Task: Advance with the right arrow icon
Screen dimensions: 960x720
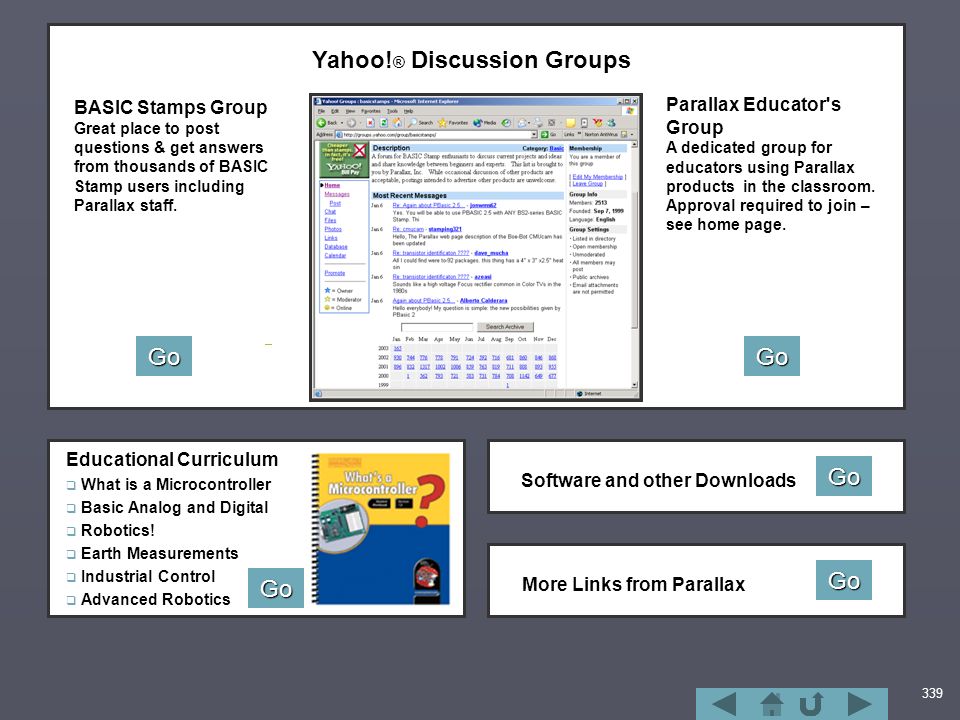Action: [860, 705]
